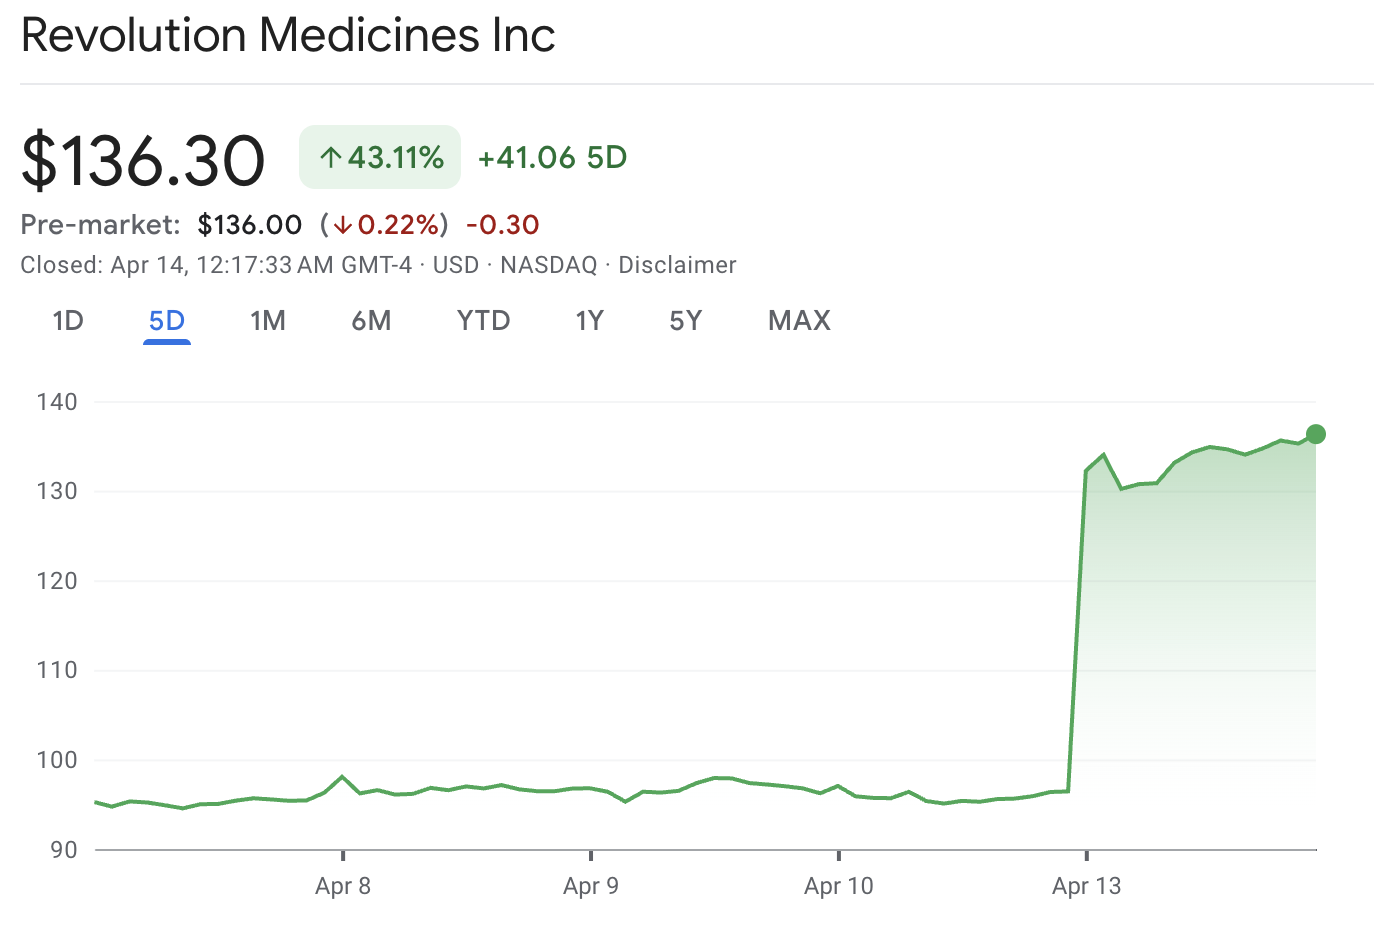
Task: Click the +41.06 5D change text
Action: pyautogui.click(x=551, y=157)
